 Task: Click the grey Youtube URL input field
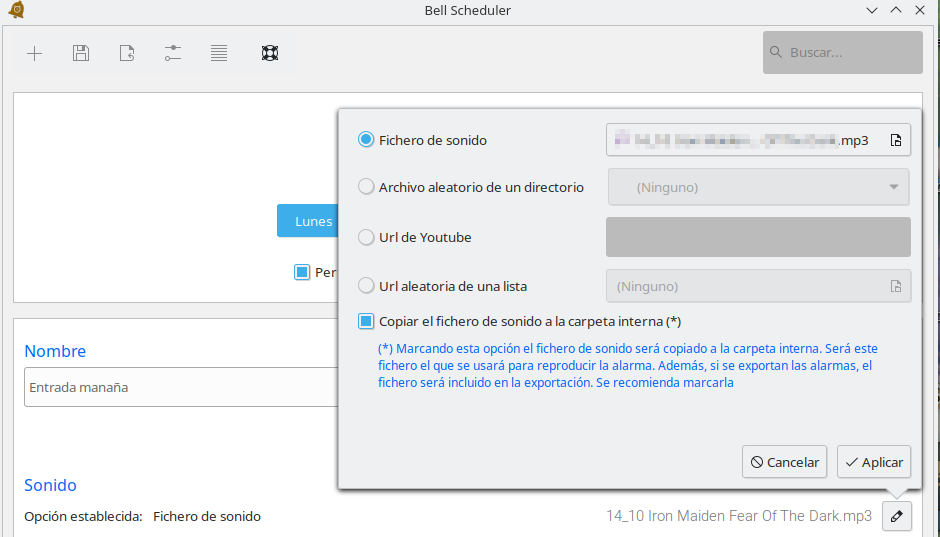(758, 237)
